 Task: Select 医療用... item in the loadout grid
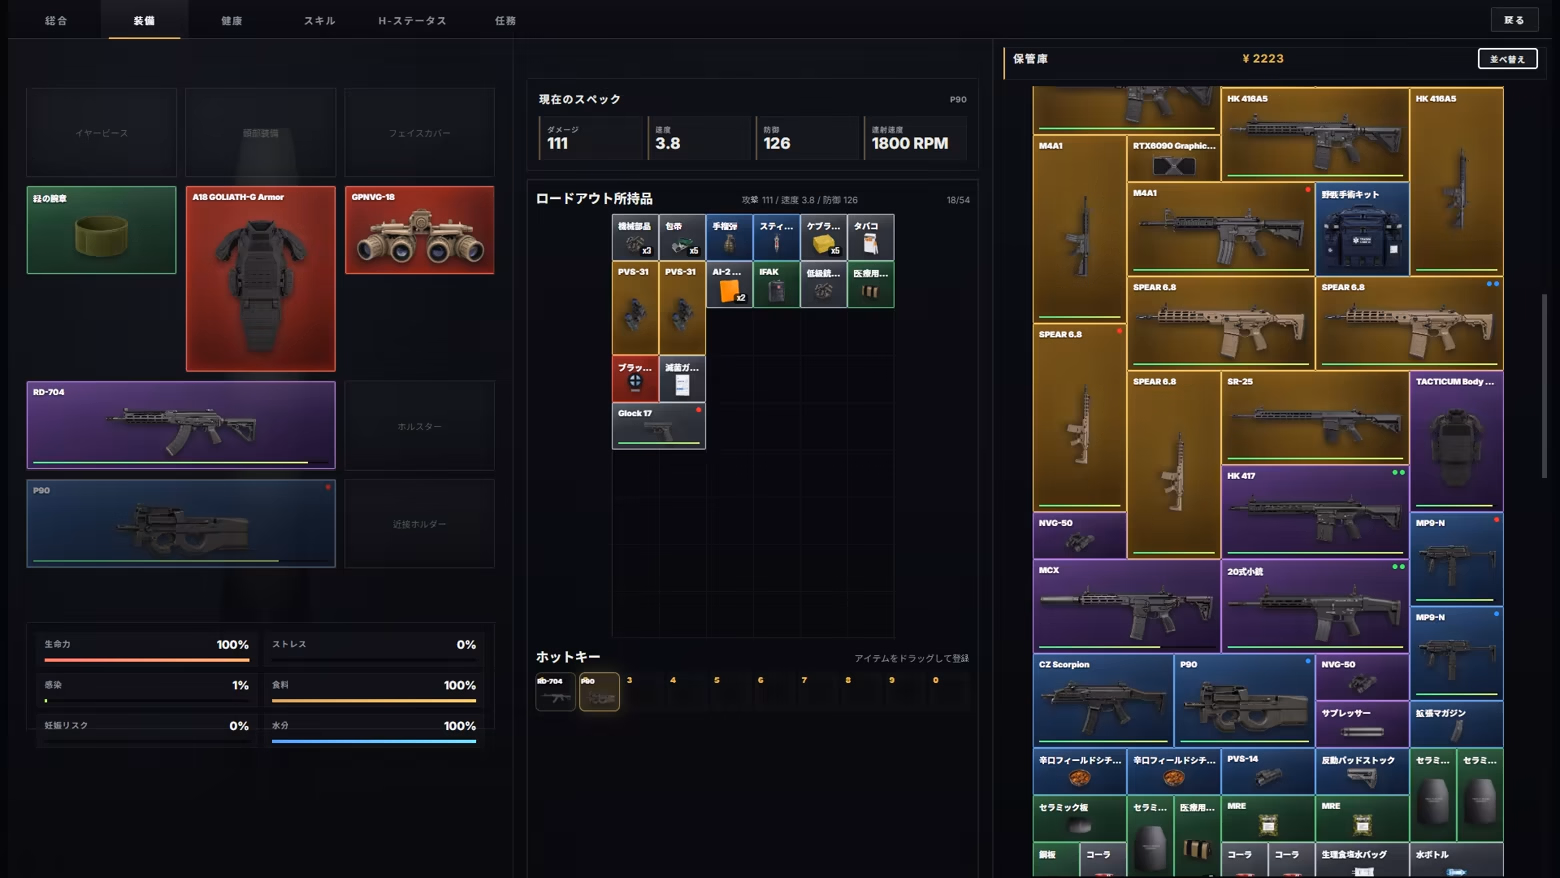870,285
